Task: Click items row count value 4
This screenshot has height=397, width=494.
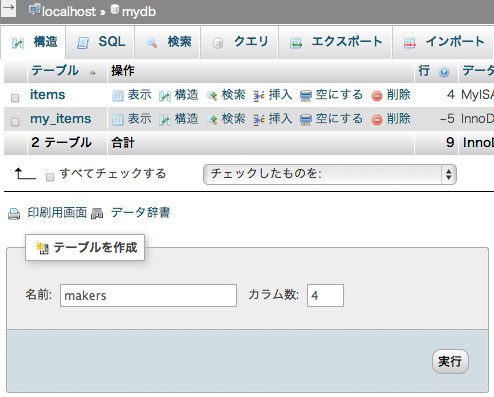Action: 451,95
